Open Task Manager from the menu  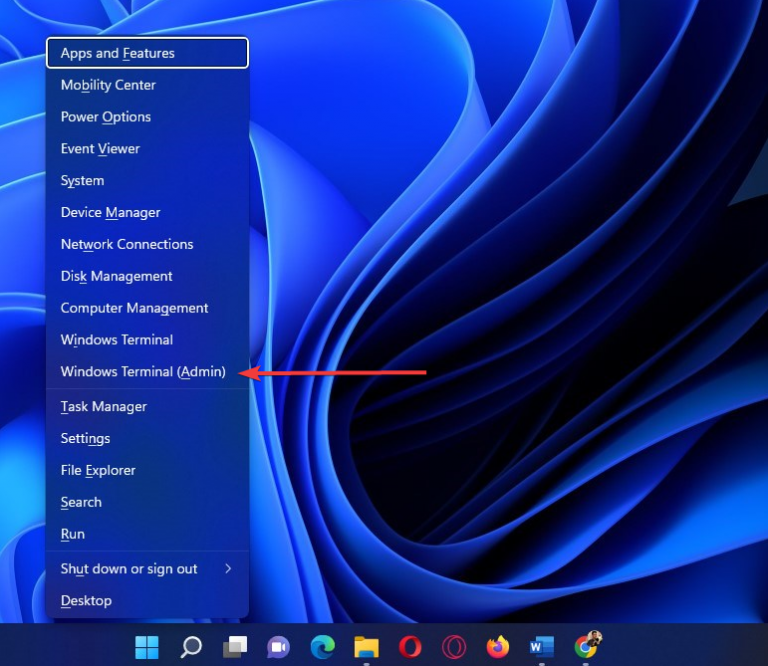(147, 406)
